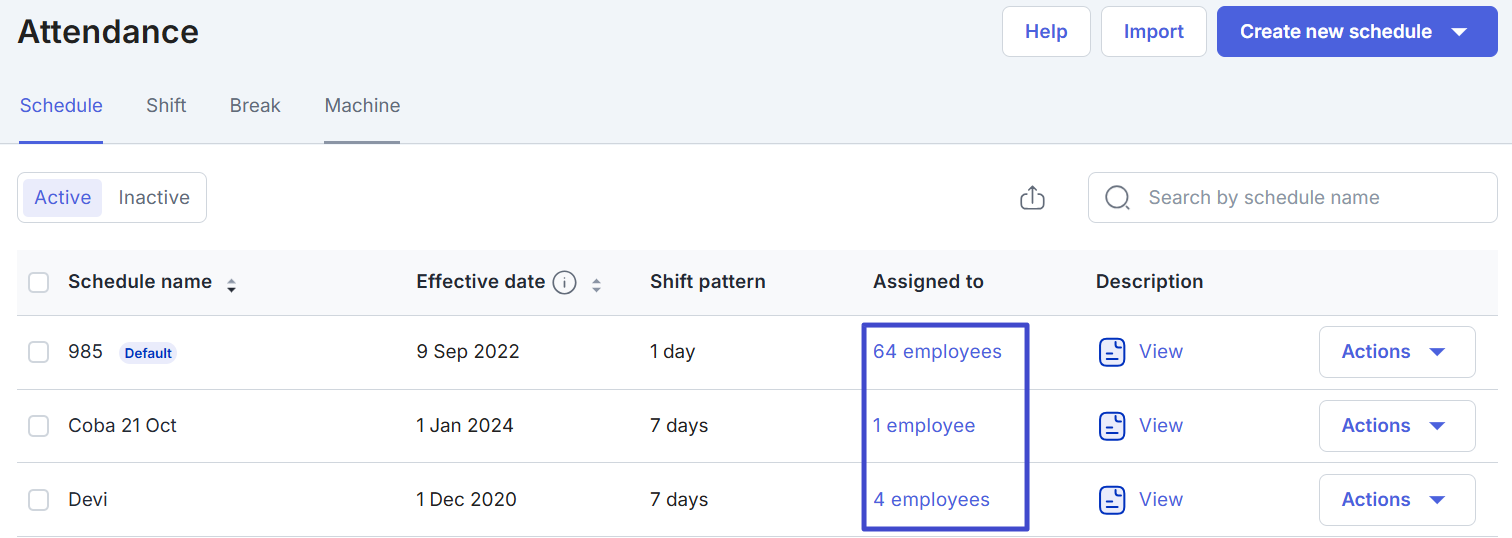Open Actions dropdown for schedule 985
Image resolution: width=1512 pixels, height=538 pixels.
tap(1396, 352)
